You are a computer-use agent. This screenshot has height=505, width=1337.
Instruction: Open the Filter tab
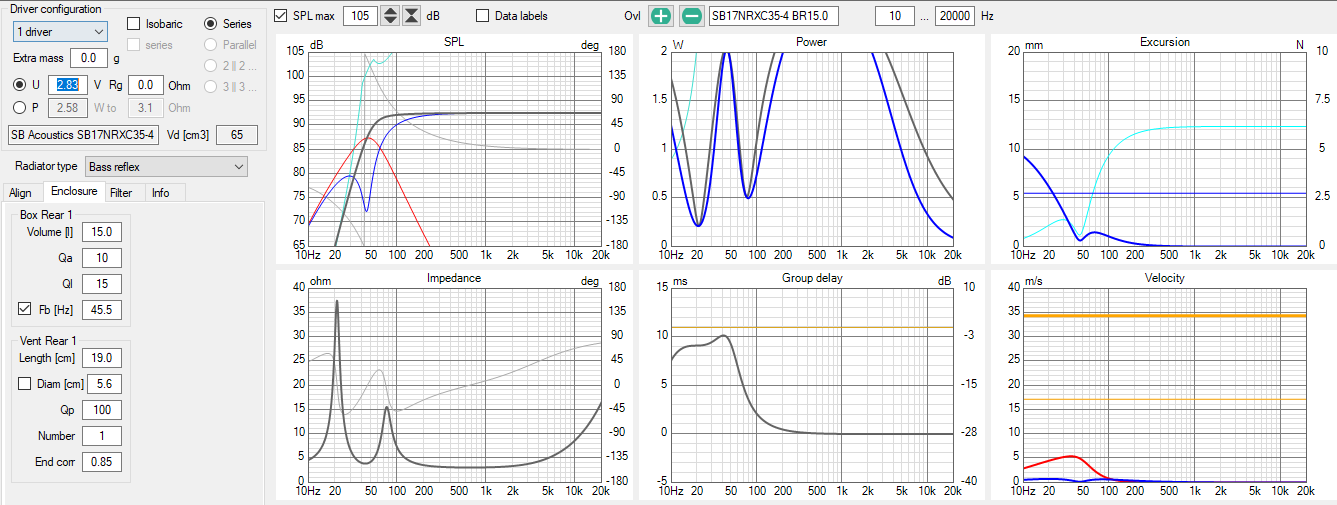[121, 193]
